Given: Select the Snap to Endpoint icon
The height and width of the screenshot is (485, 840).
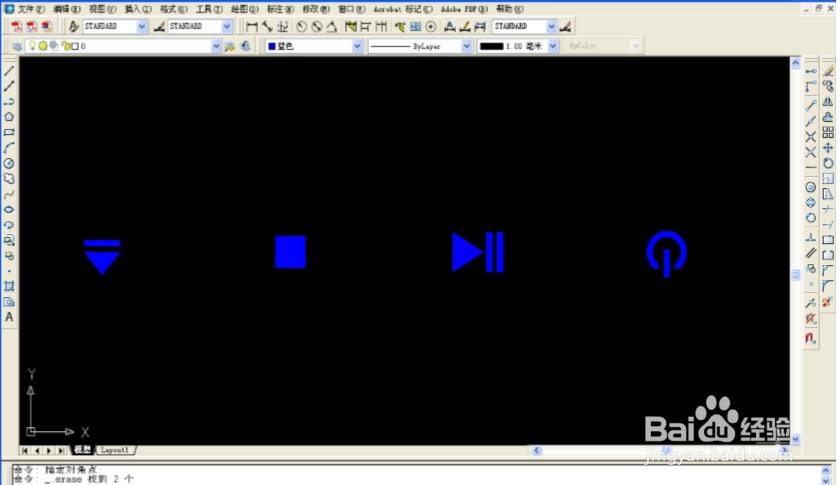Looking at the screenshot, I should 811,106.
